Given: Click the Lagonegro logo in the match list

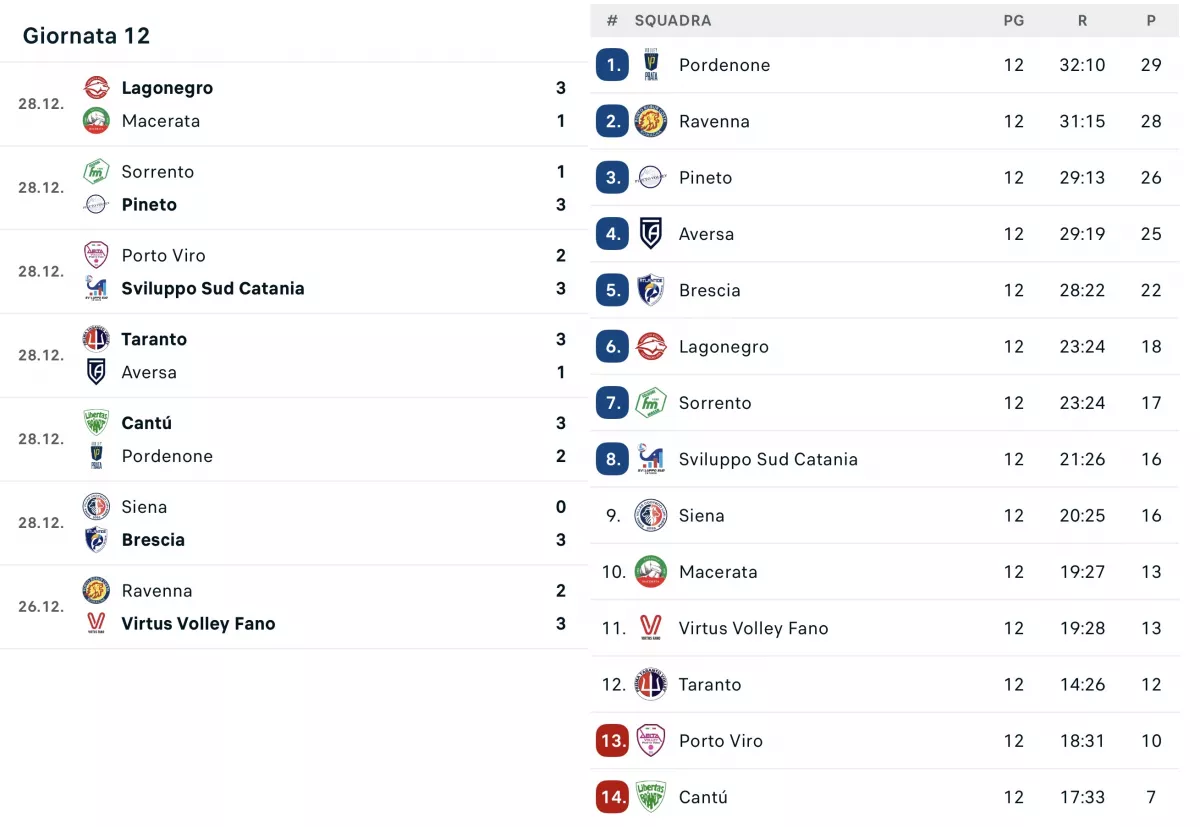Looking at the screenshot, I should click(96, 88).
